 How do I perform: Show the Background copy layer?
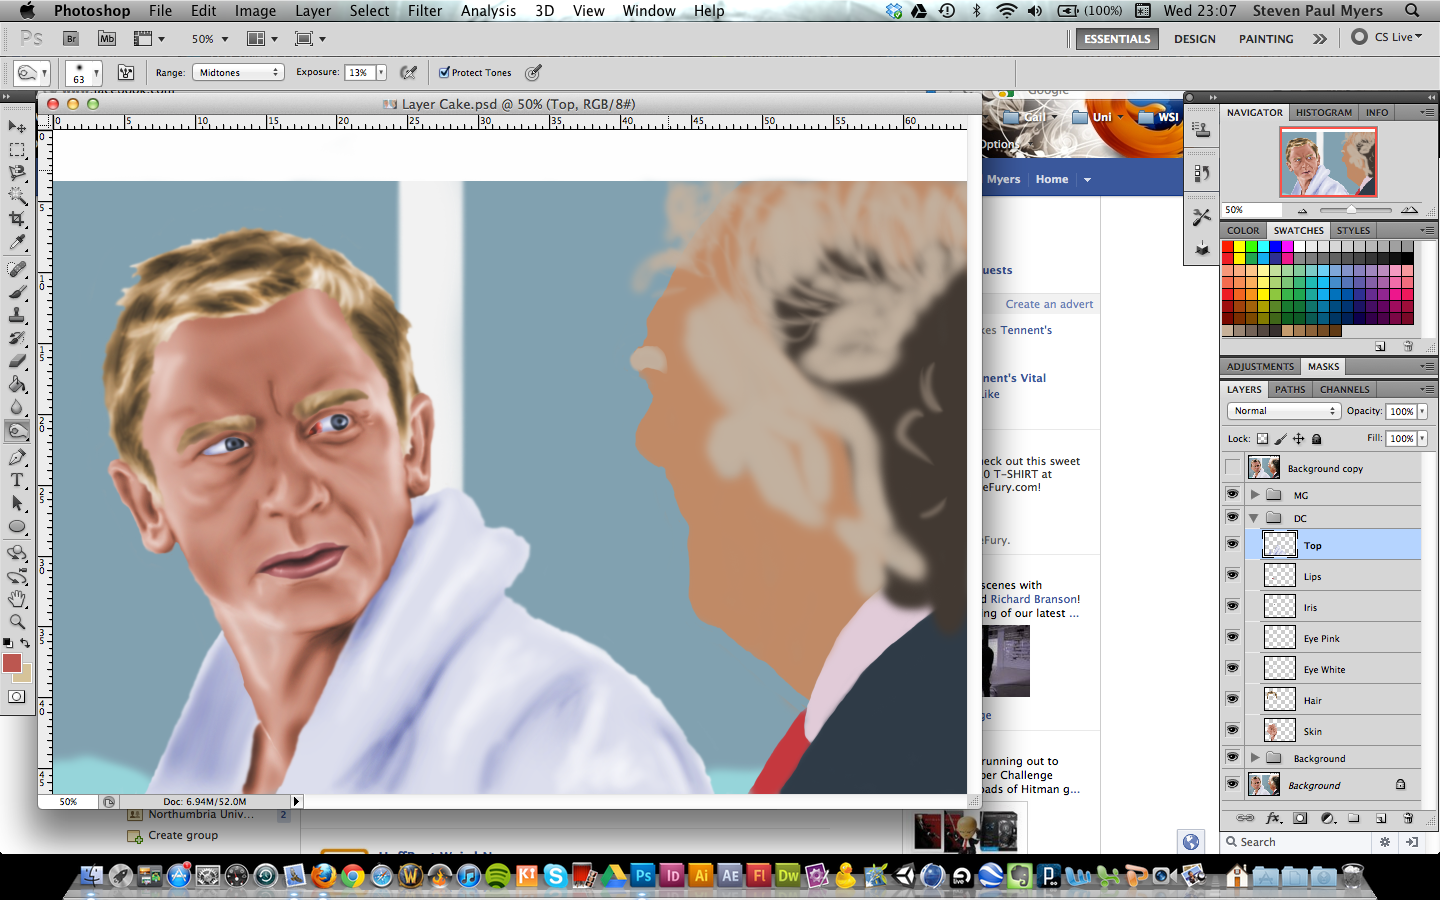[x=1232, y=468]
